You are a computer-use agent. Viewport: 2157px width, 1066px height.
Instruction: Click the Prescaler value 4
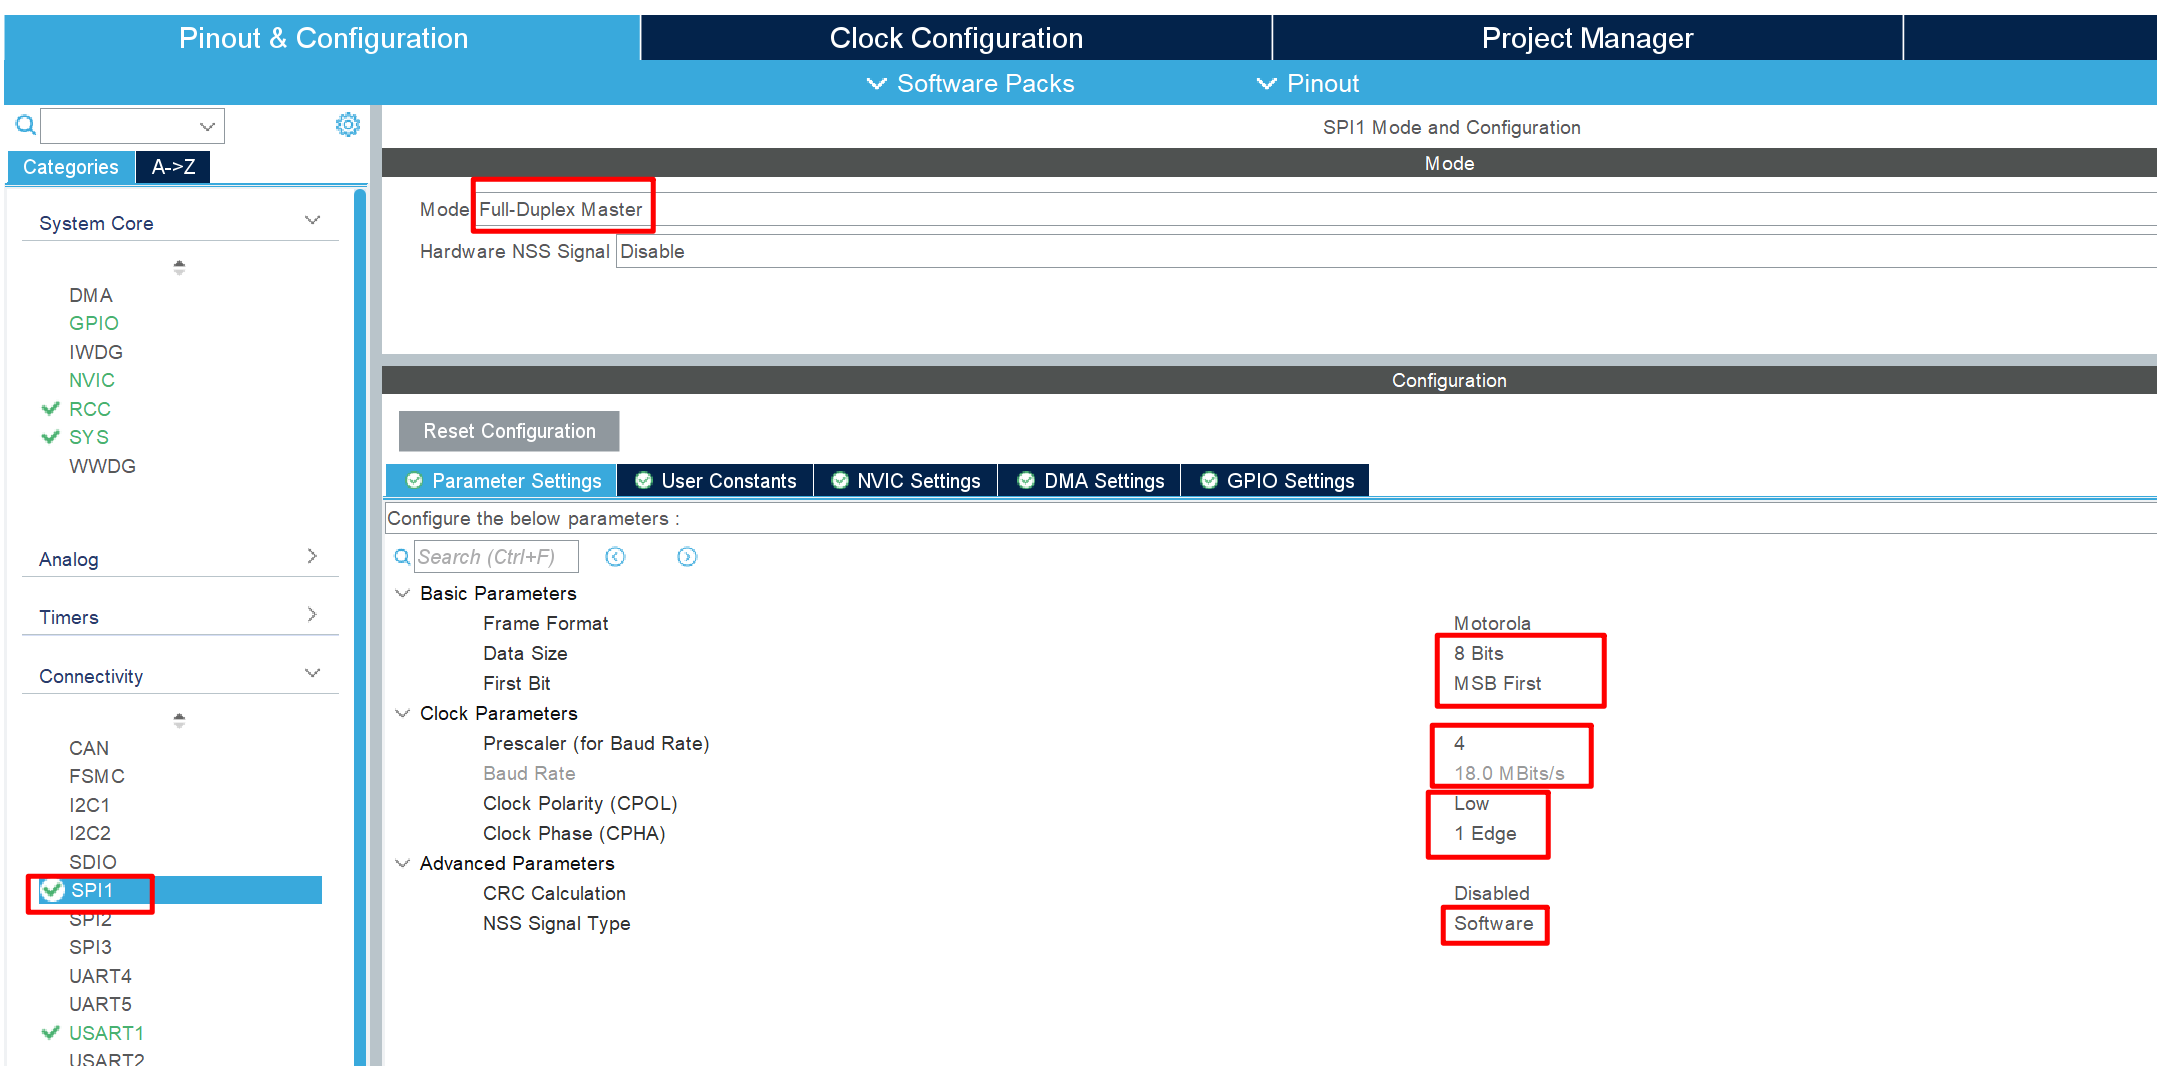point(1459,743)
